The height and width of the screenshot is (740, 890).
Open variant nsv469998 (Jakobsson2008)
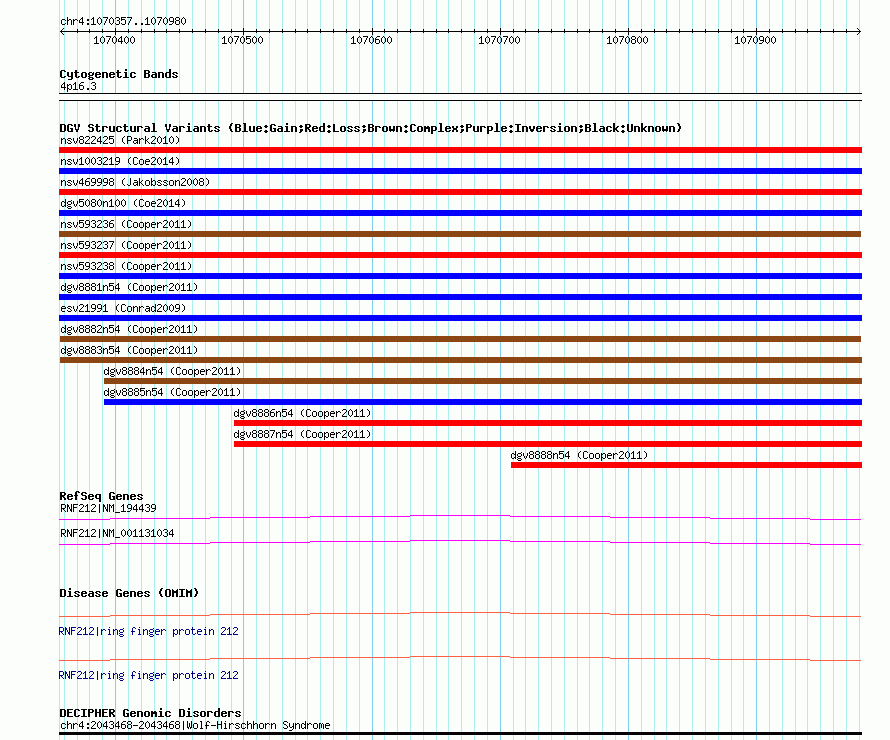click(135, 182)
